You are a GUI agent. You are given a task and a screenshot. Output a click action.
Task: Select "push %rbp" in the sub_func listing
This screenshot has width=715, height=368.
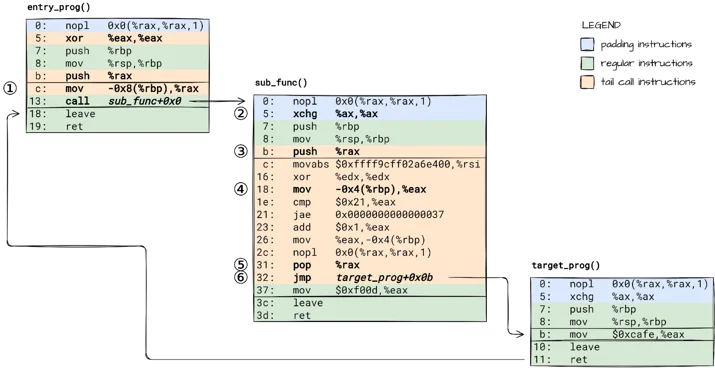tap(370, 126)
